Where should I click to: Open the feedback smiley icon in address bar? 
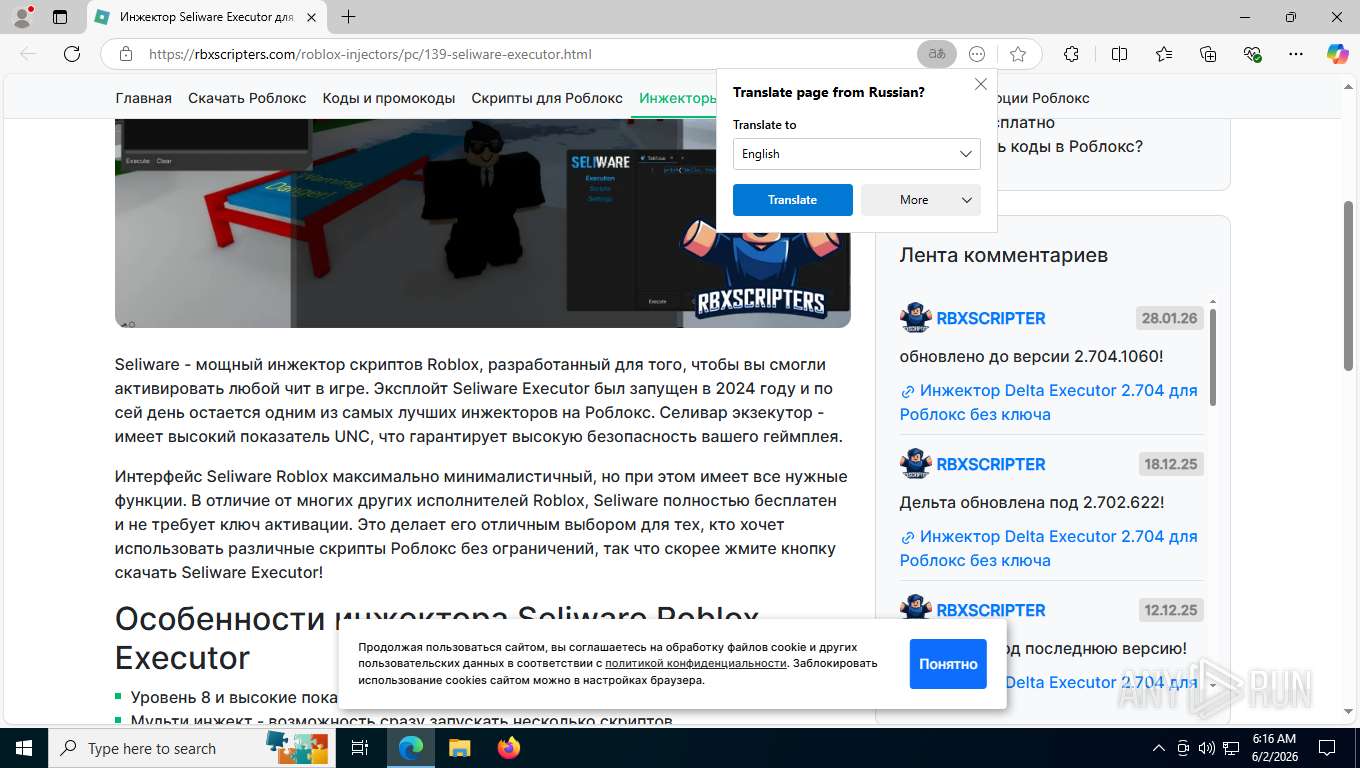978,54
